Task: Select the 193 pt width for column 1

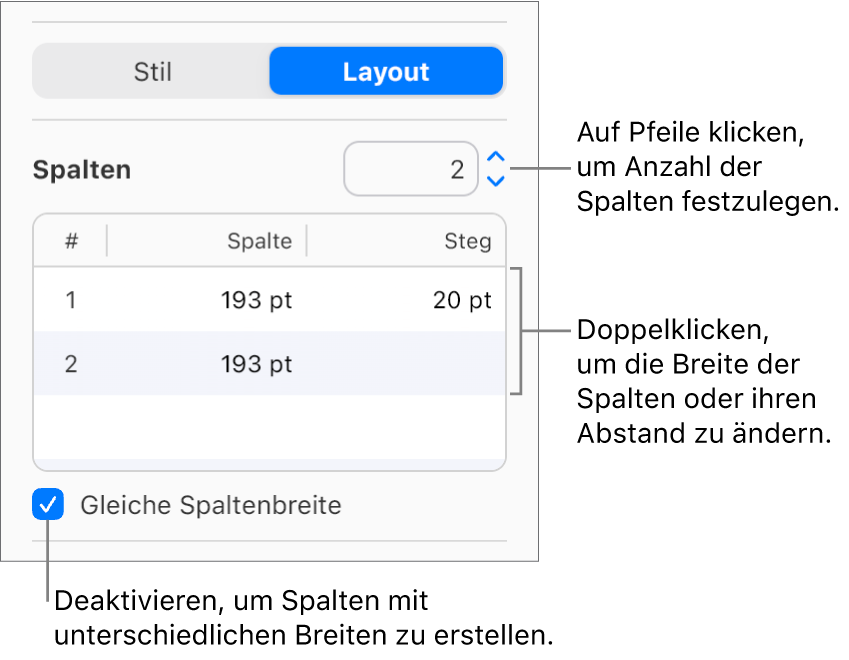Action: pyautogui.click(x=256, y=299)
